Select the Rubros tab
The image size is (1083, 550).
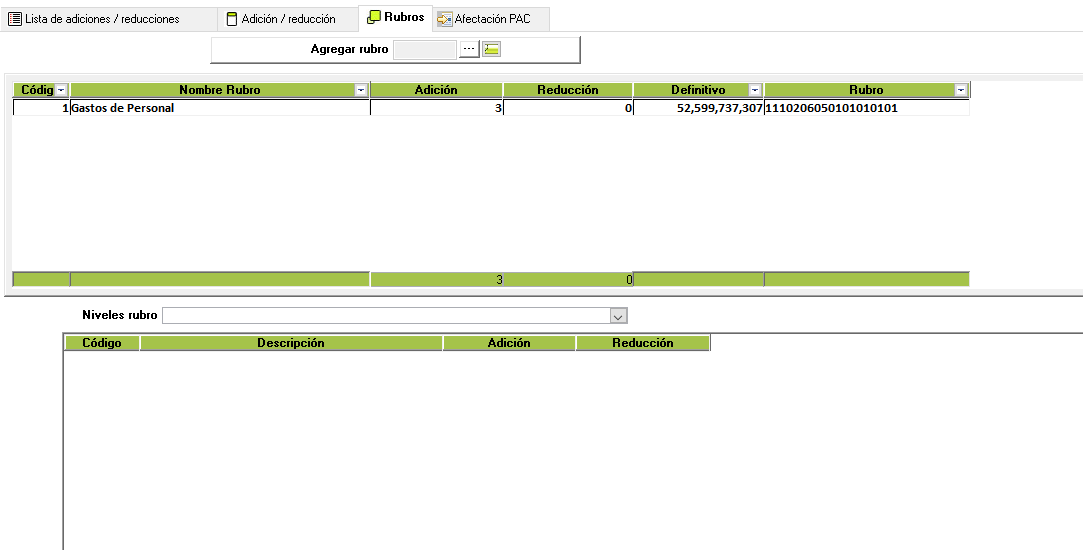pos(396,17)
